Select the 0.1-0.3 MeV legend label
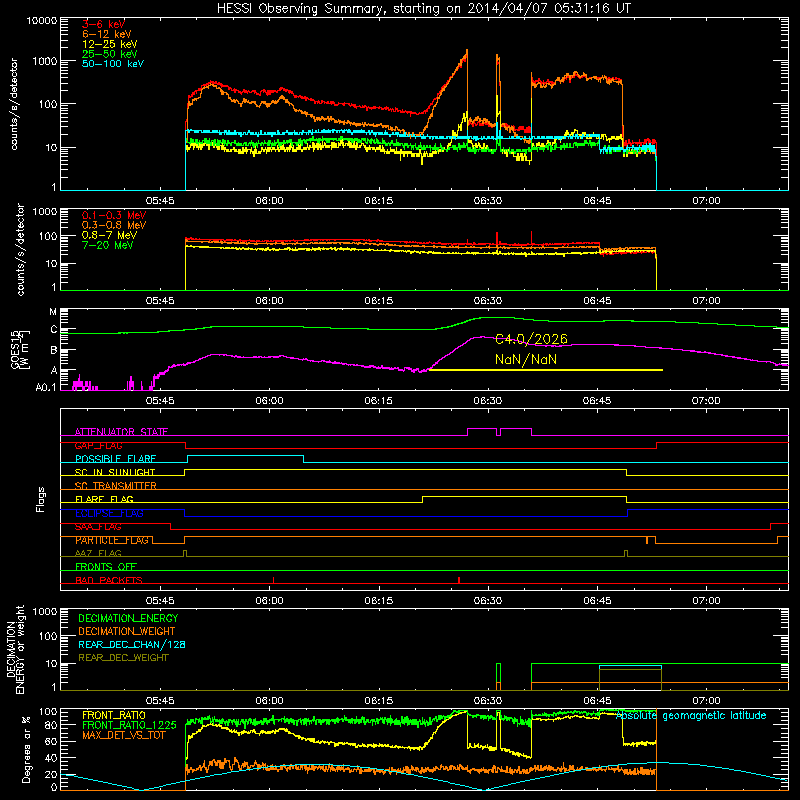The height and width of the screenshot is (800, 800). pyautogui.click(x=114, y=215)
